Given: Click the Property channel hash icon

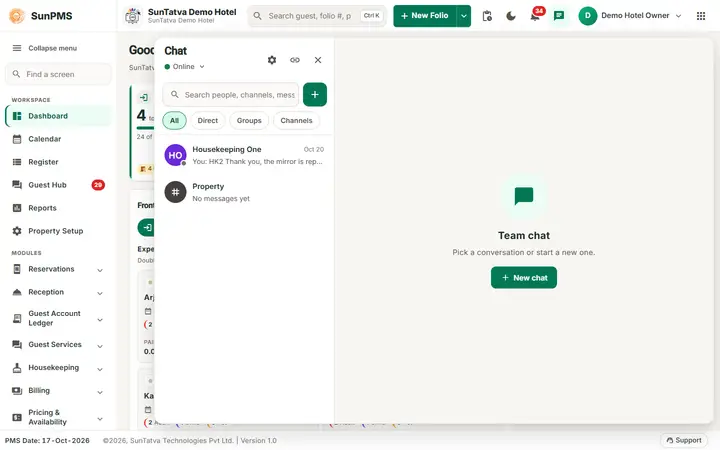Looking at the screenshot, I should 175,192.
